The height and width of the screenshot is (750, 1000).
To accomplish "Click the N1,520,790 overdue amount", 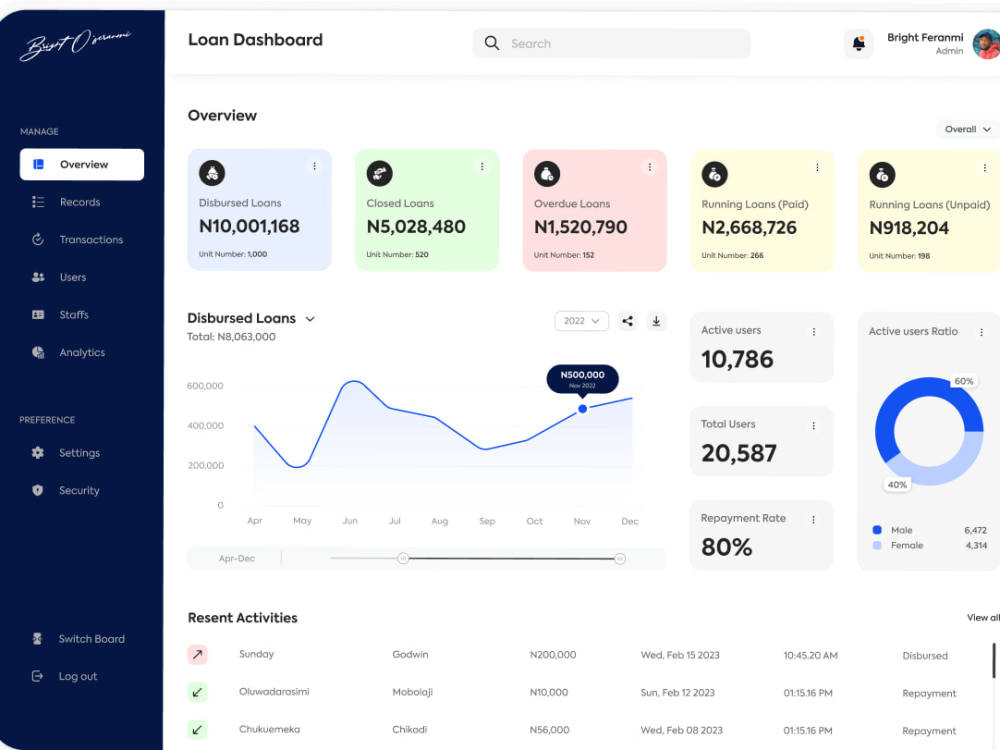I will click(x=581, y=228).
